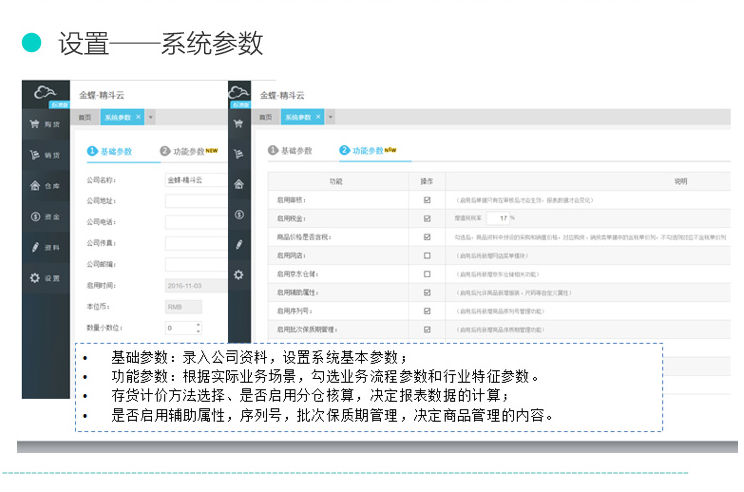Expand the tab list arrow above the company form
This screenshot has width=744, height=492.
[x=151, y=117]
